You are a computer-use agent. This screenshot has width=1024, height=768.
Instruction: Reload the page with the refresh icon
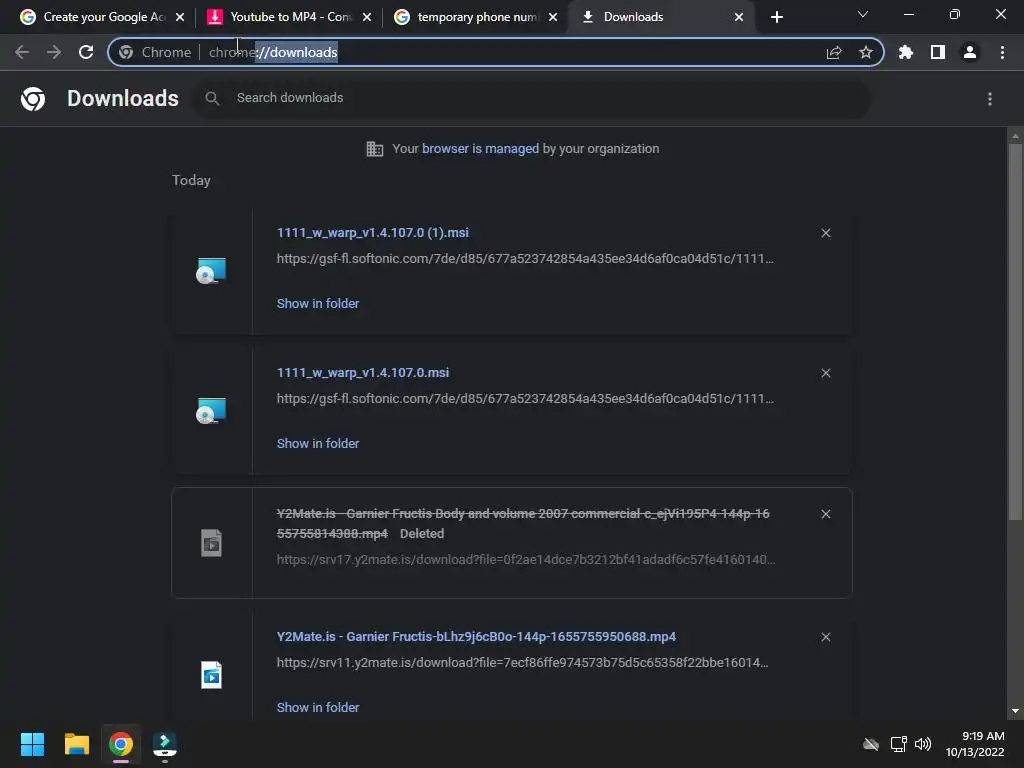pyautogui.click(x=86, y=52)
